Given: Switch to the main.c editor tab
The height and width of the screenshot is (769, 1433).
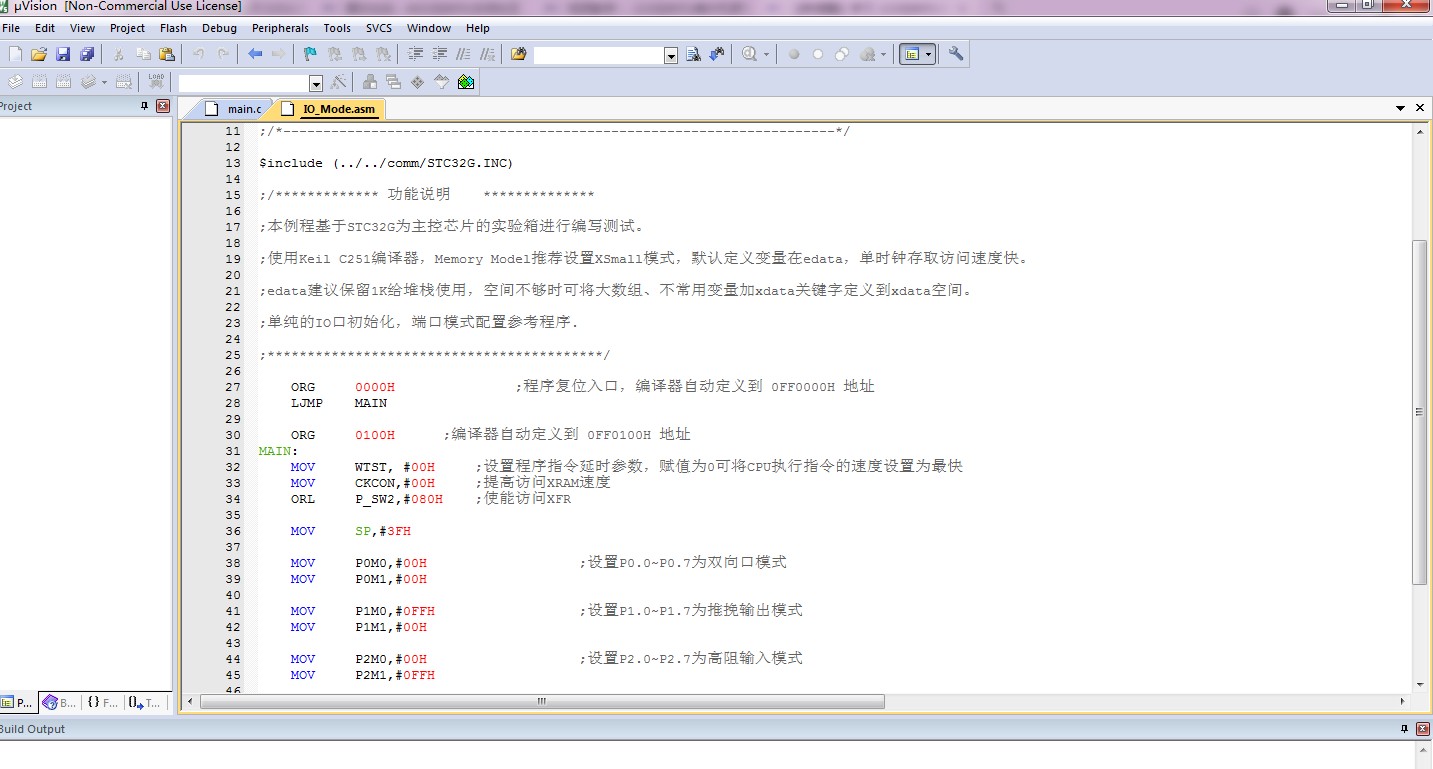Looking at the screenshot, I should (x=234, y=109).
